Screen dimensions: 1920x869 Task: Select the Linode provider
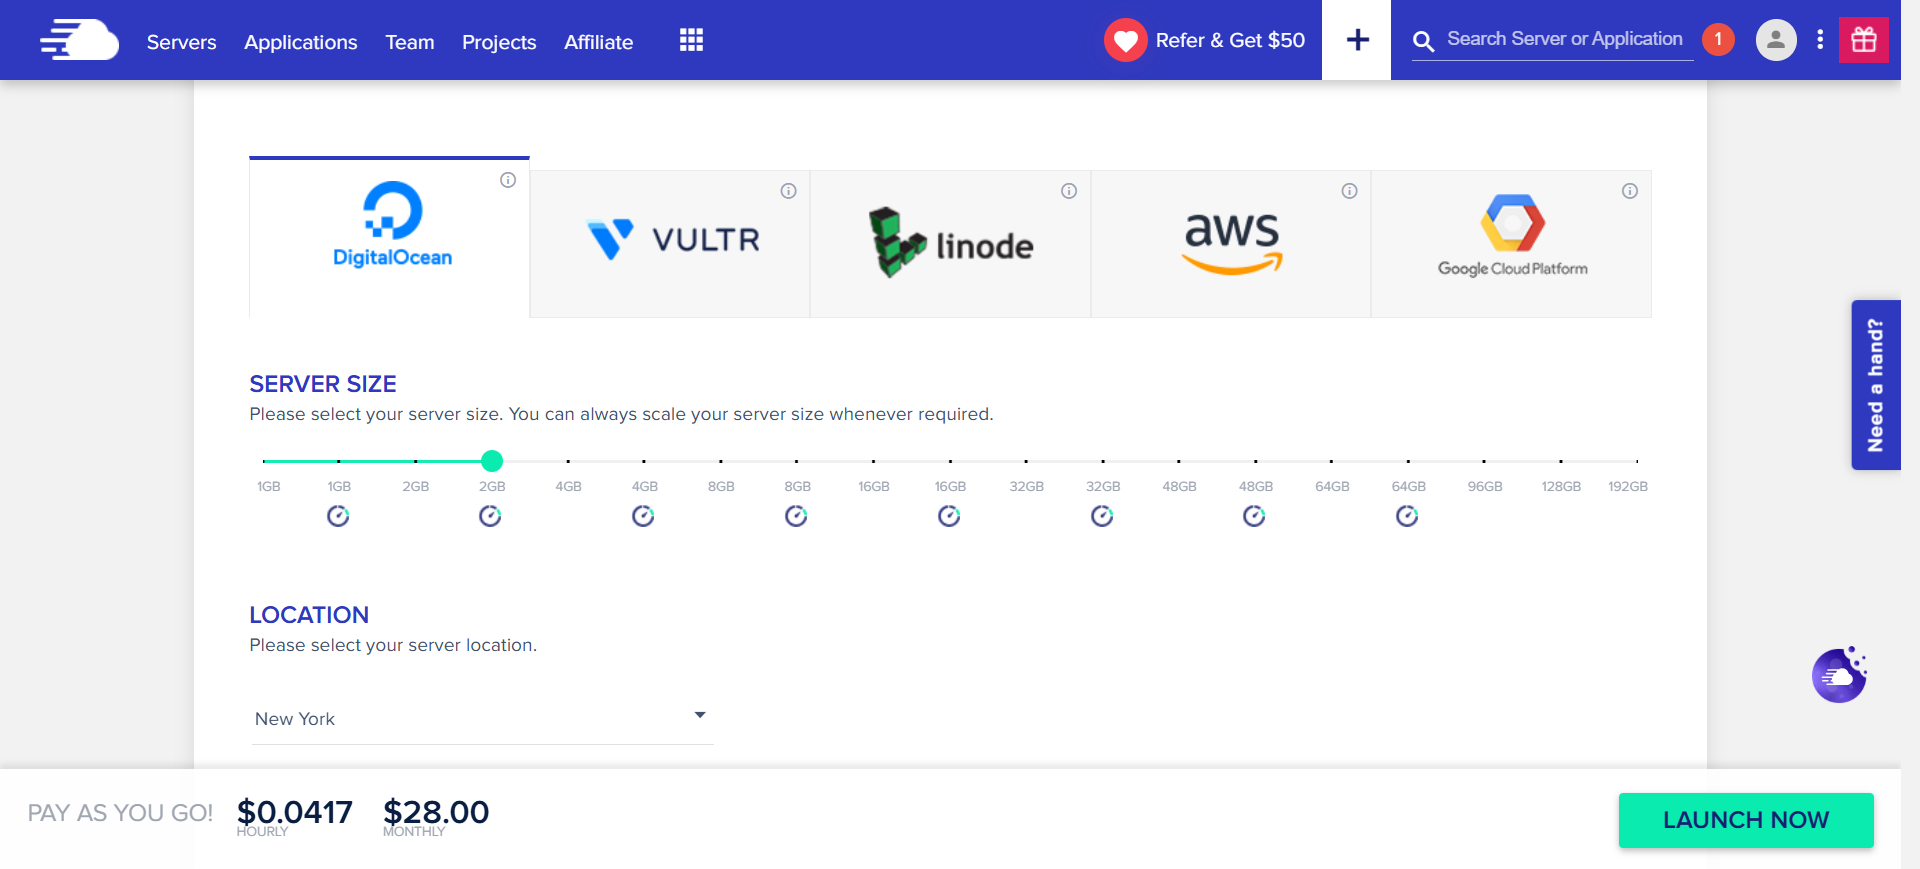click(950, 243)
